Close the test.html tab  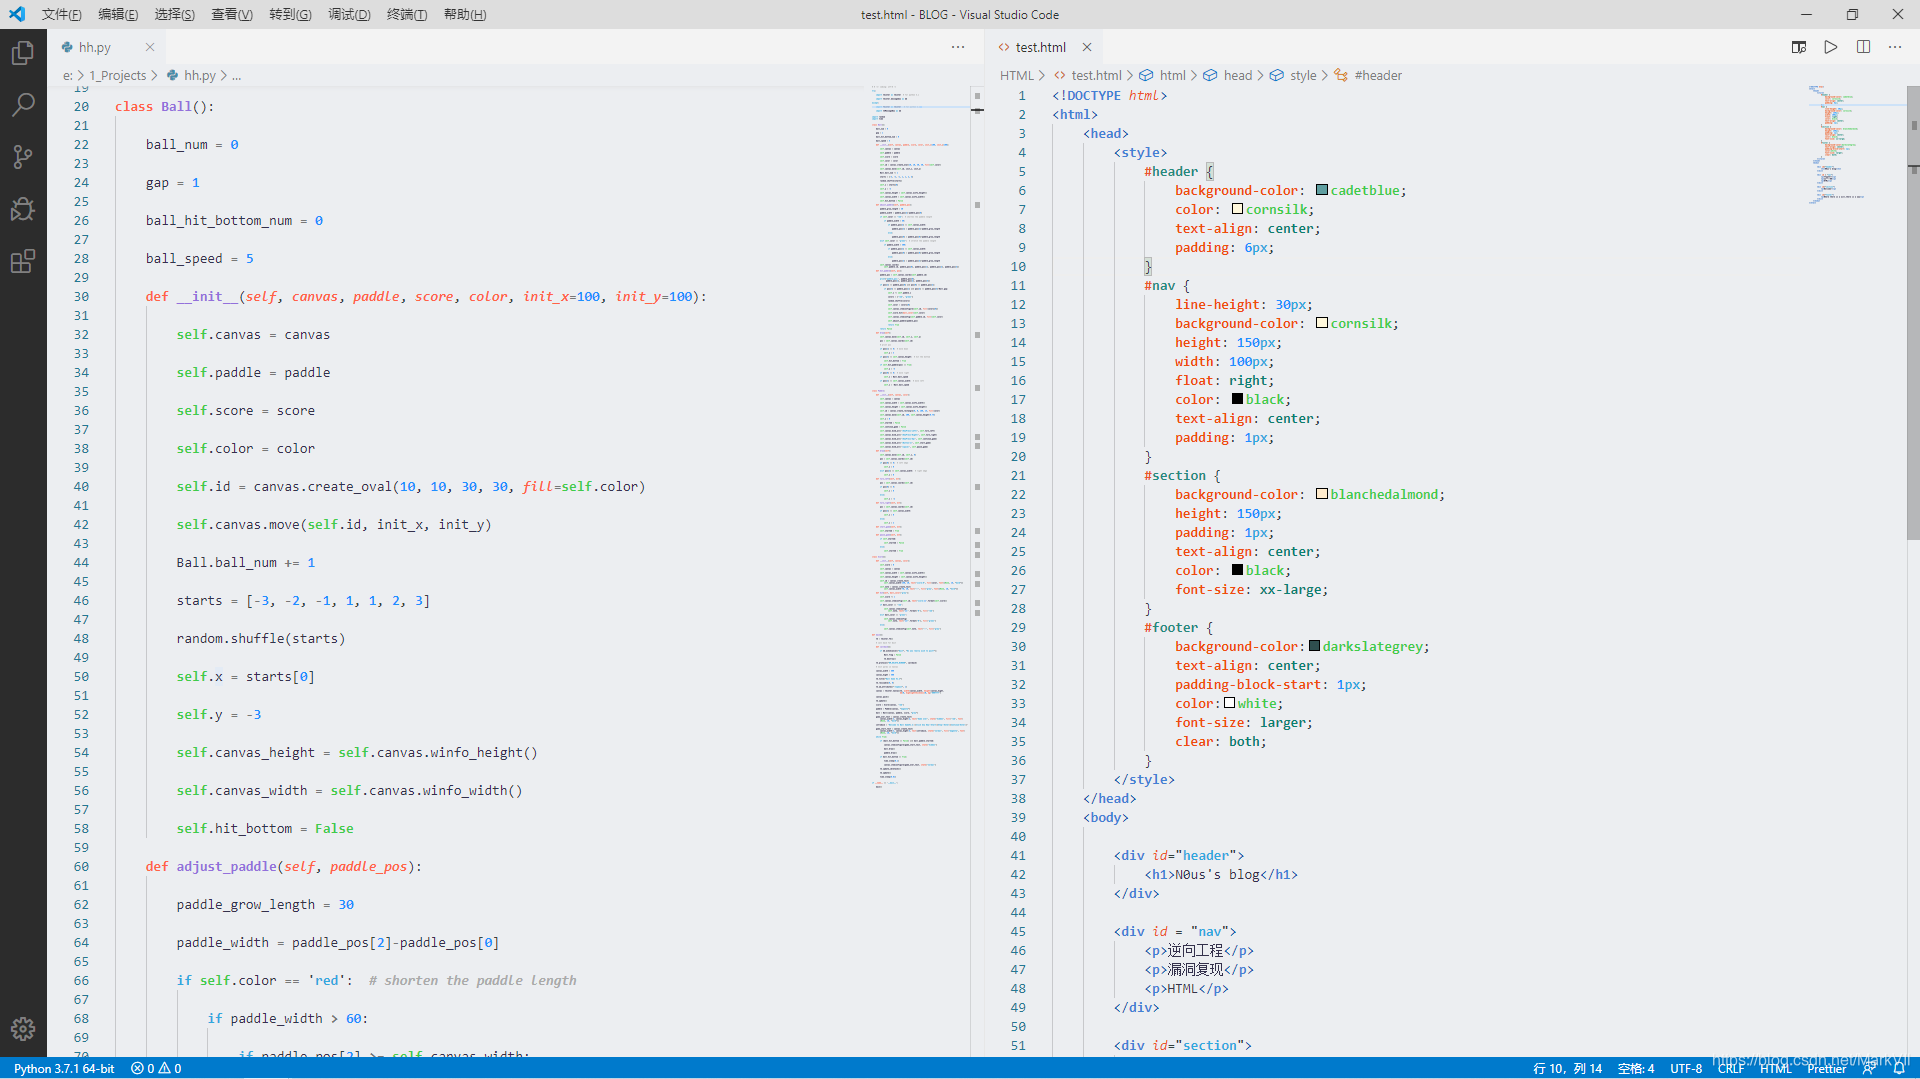coord(1087,47)
